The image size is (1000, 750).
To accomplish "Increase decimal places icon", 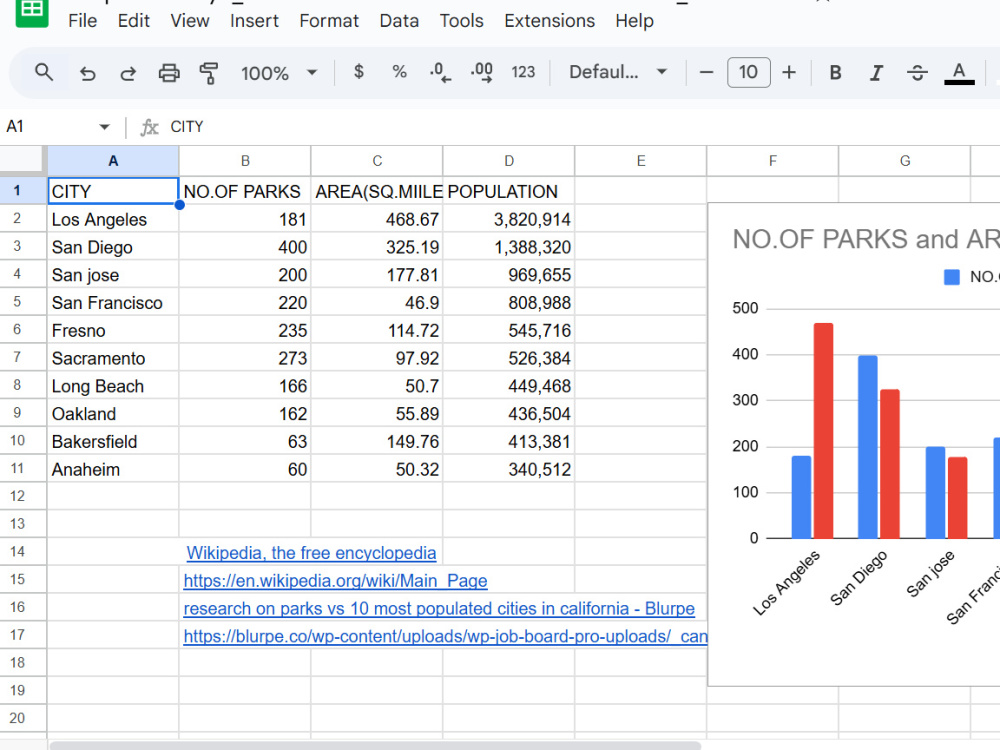I will click(x=482, y=73).
